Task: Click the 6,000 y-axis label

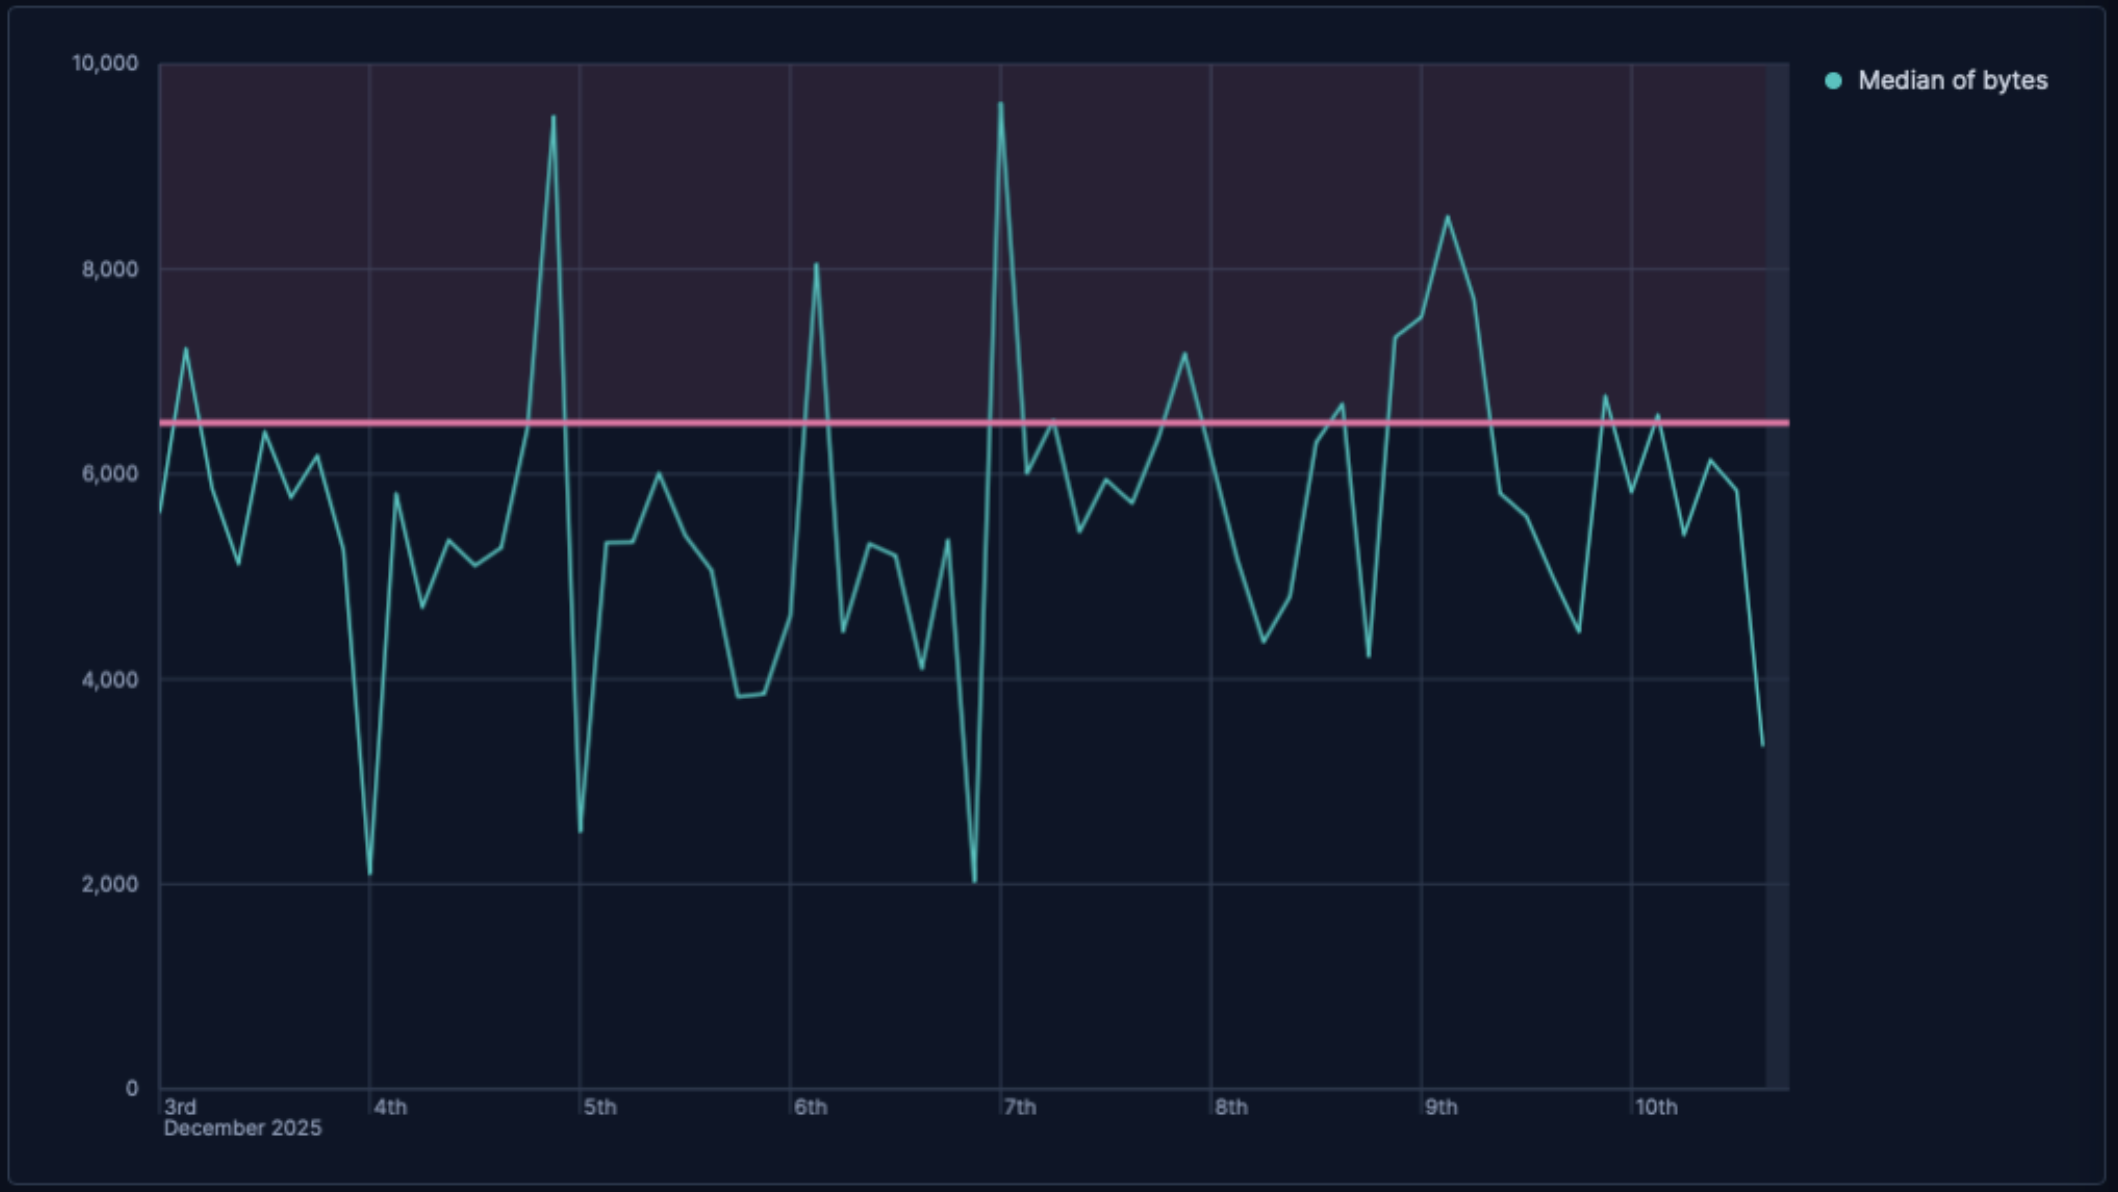Action: tap(110, 472)
